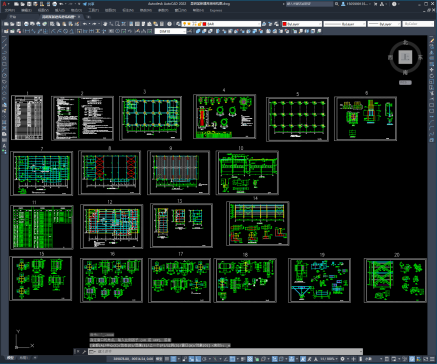Image resolution: width=437 pixels, height=364 pixels.
Task: Click the Help question-mark in Standard toolbar
Action: click(170, 24)
